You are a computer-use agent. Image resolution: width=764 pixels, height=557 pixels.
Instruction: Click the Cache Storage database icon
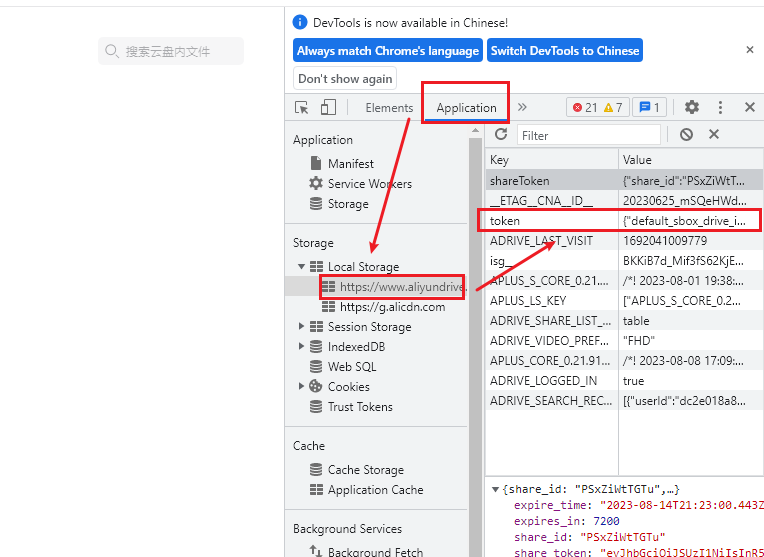[316, 469]
